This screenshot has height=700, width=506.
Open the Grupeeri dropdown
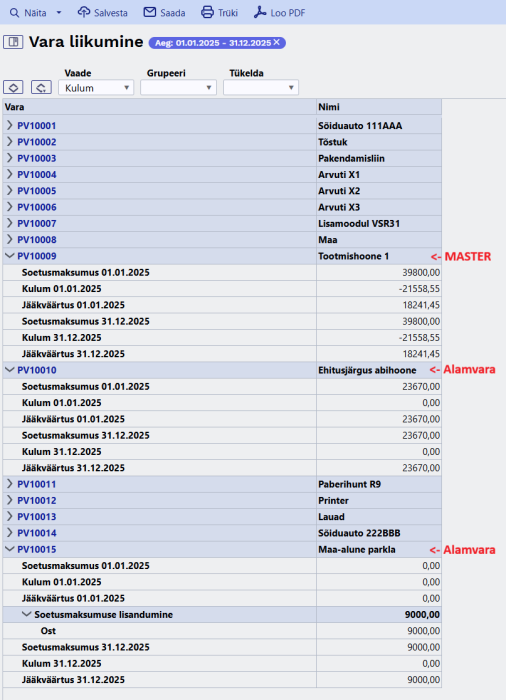click(x=178, y=88)
